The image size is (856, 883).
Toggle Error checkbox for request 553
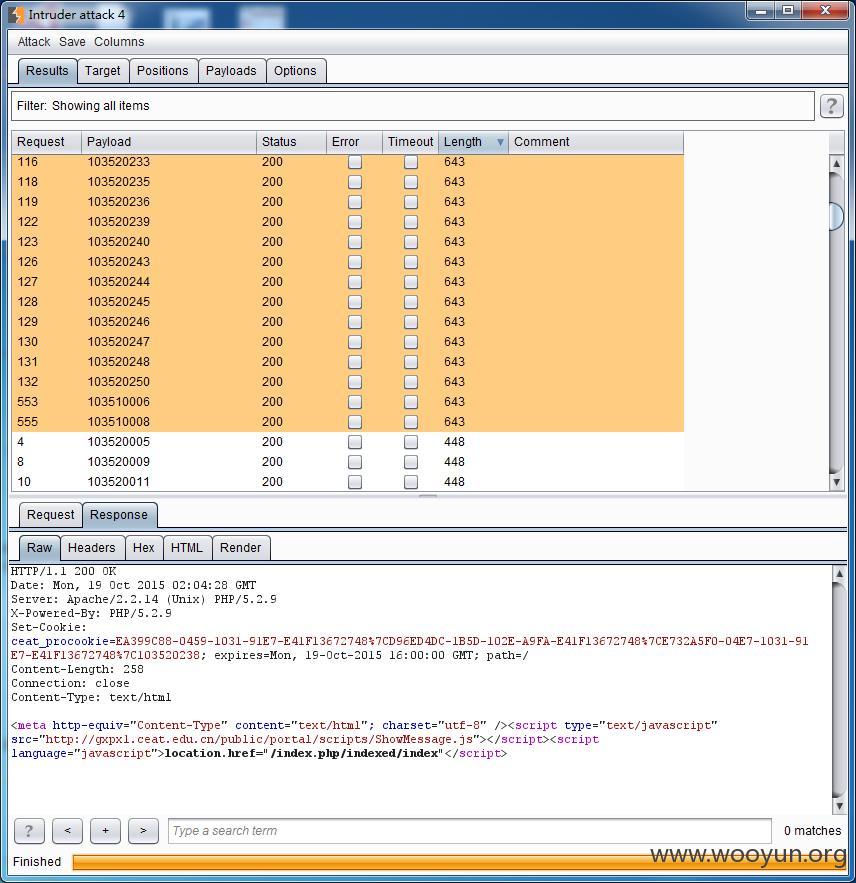point(355,402)
